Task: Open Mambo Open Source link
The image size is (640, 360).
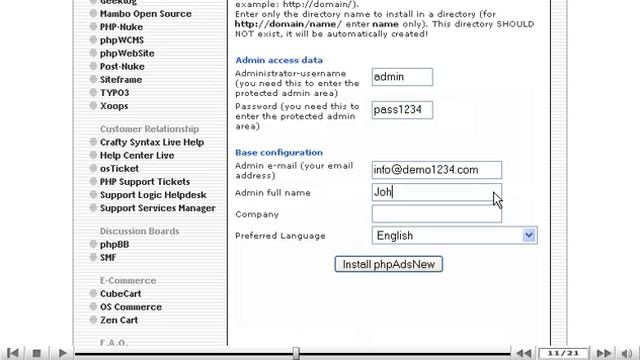Action: point(146,13)
